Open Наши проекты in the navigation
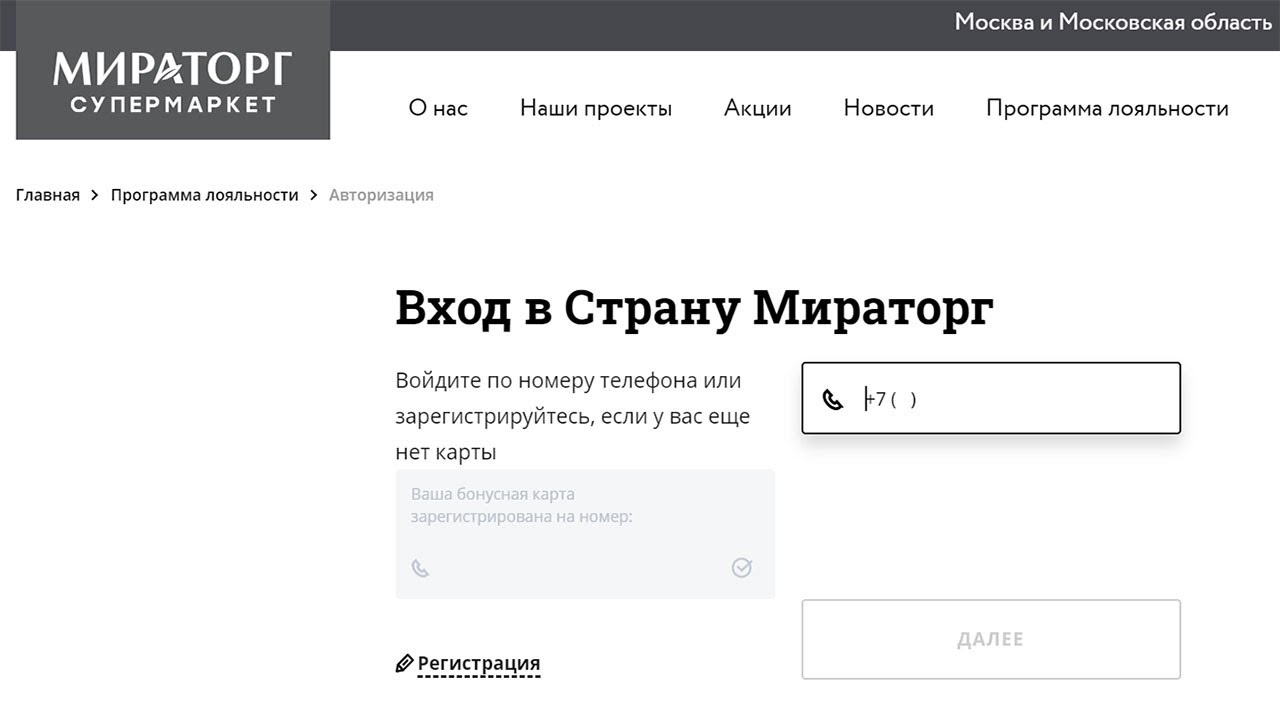Screen dimensions: 1280x720 [x=596, y=108]
